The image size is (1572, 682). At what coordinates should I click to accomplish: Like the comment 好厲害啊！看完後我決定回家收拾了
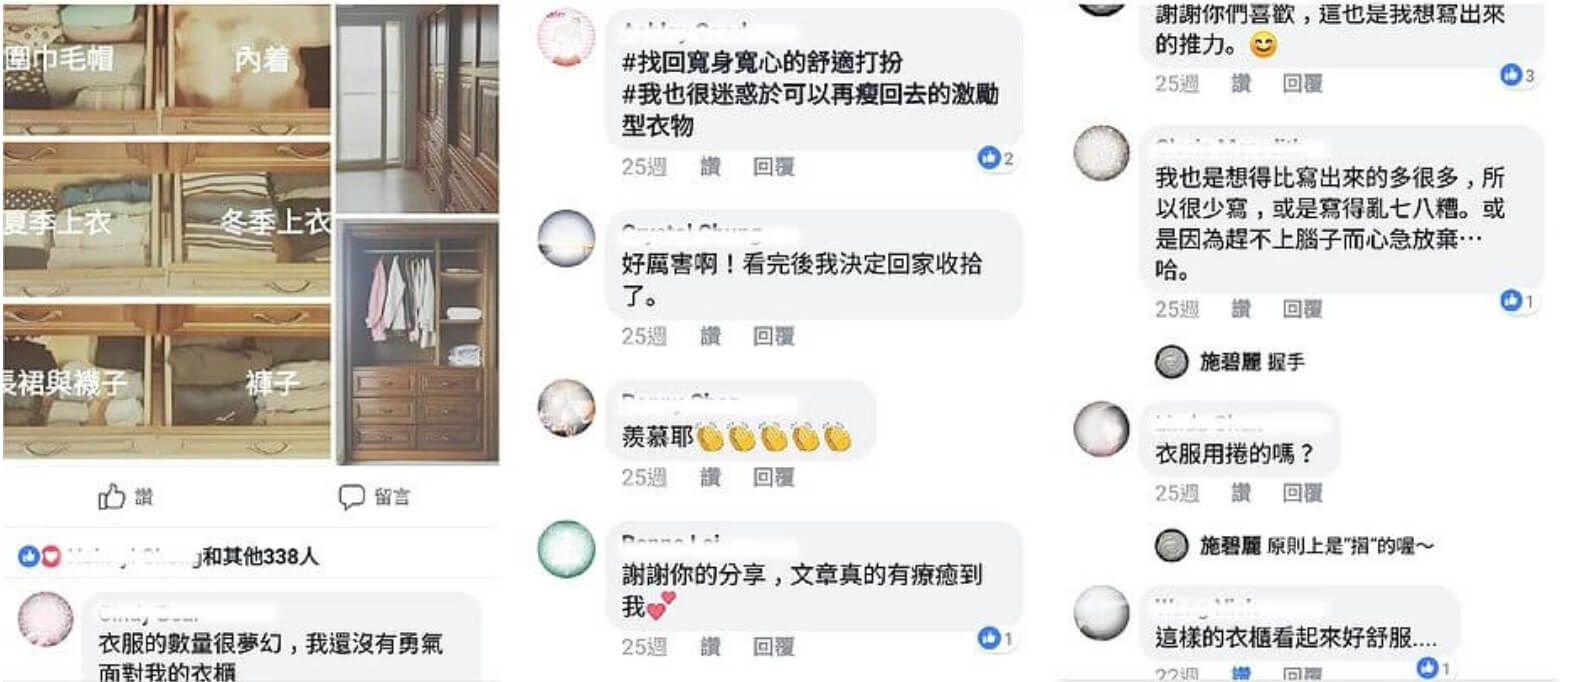[x=710, y=336]
